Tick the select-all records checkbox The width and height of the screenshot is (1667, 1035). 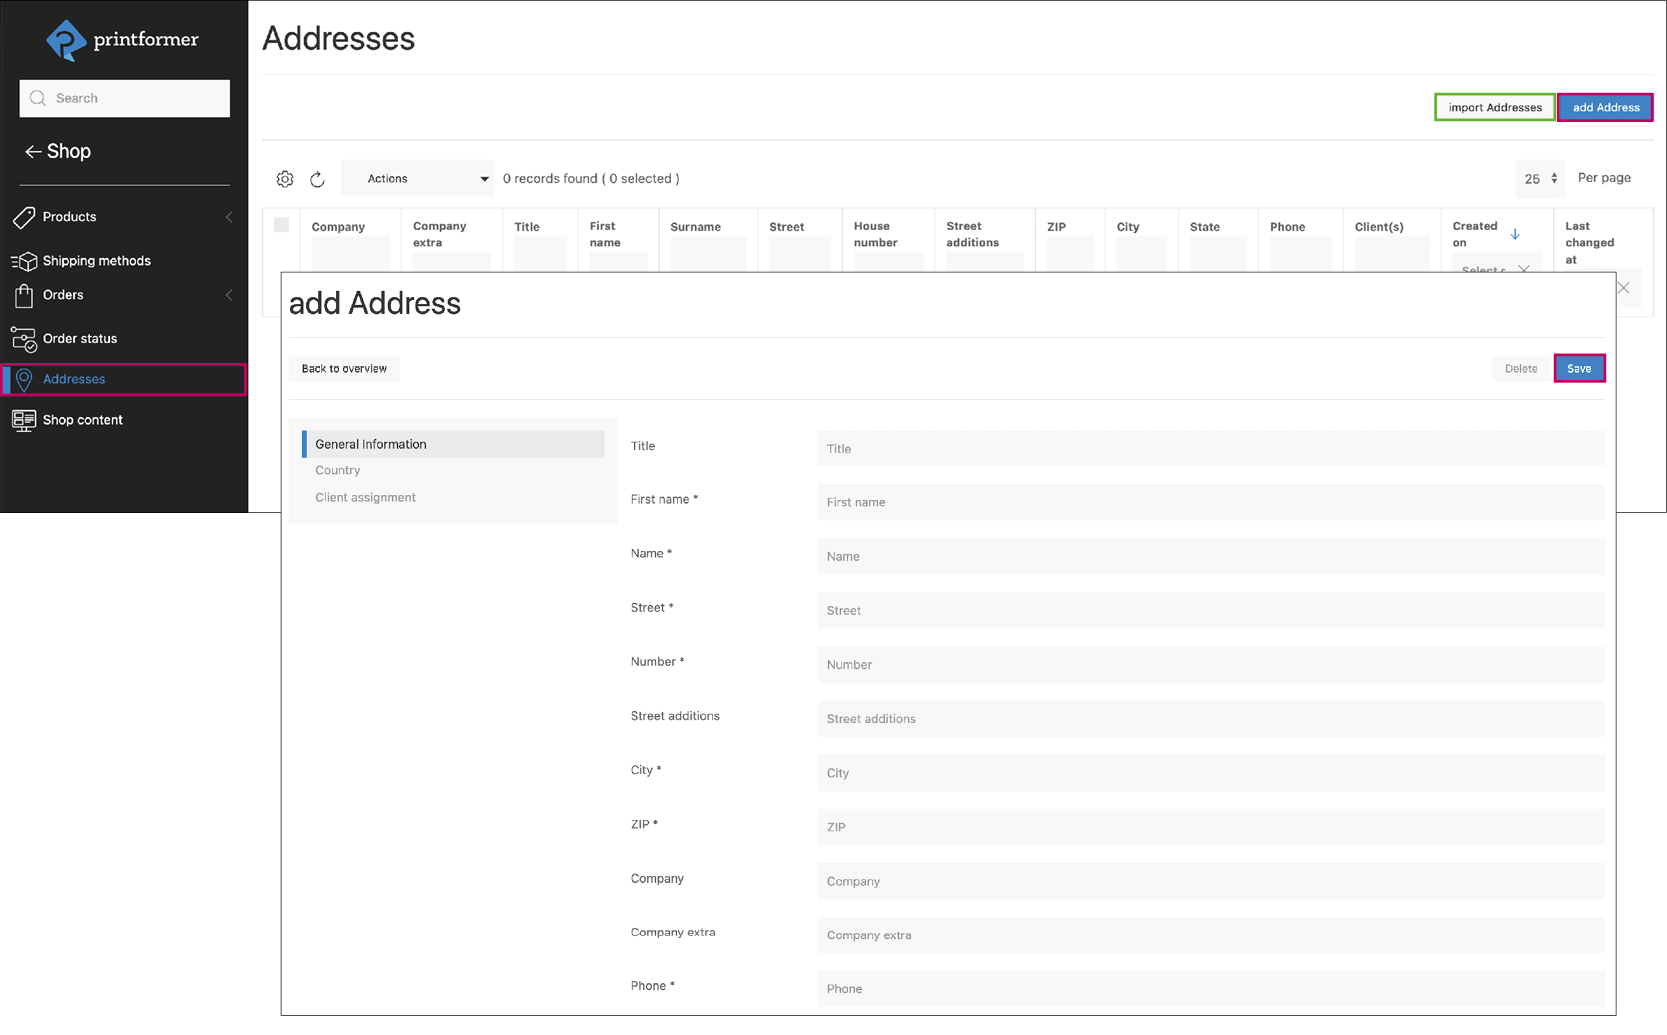[x=282, y=225]
